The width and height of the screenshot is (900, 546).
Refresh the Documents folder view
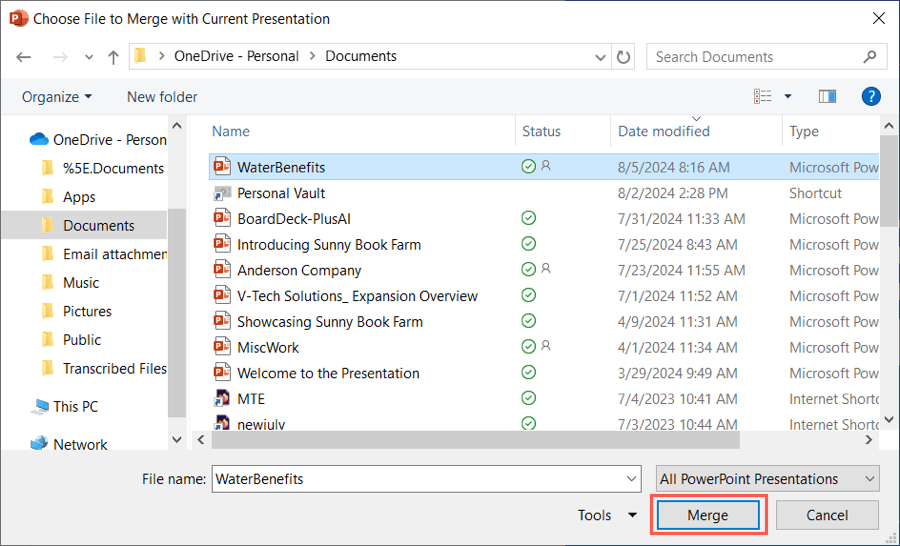(623, 57)
